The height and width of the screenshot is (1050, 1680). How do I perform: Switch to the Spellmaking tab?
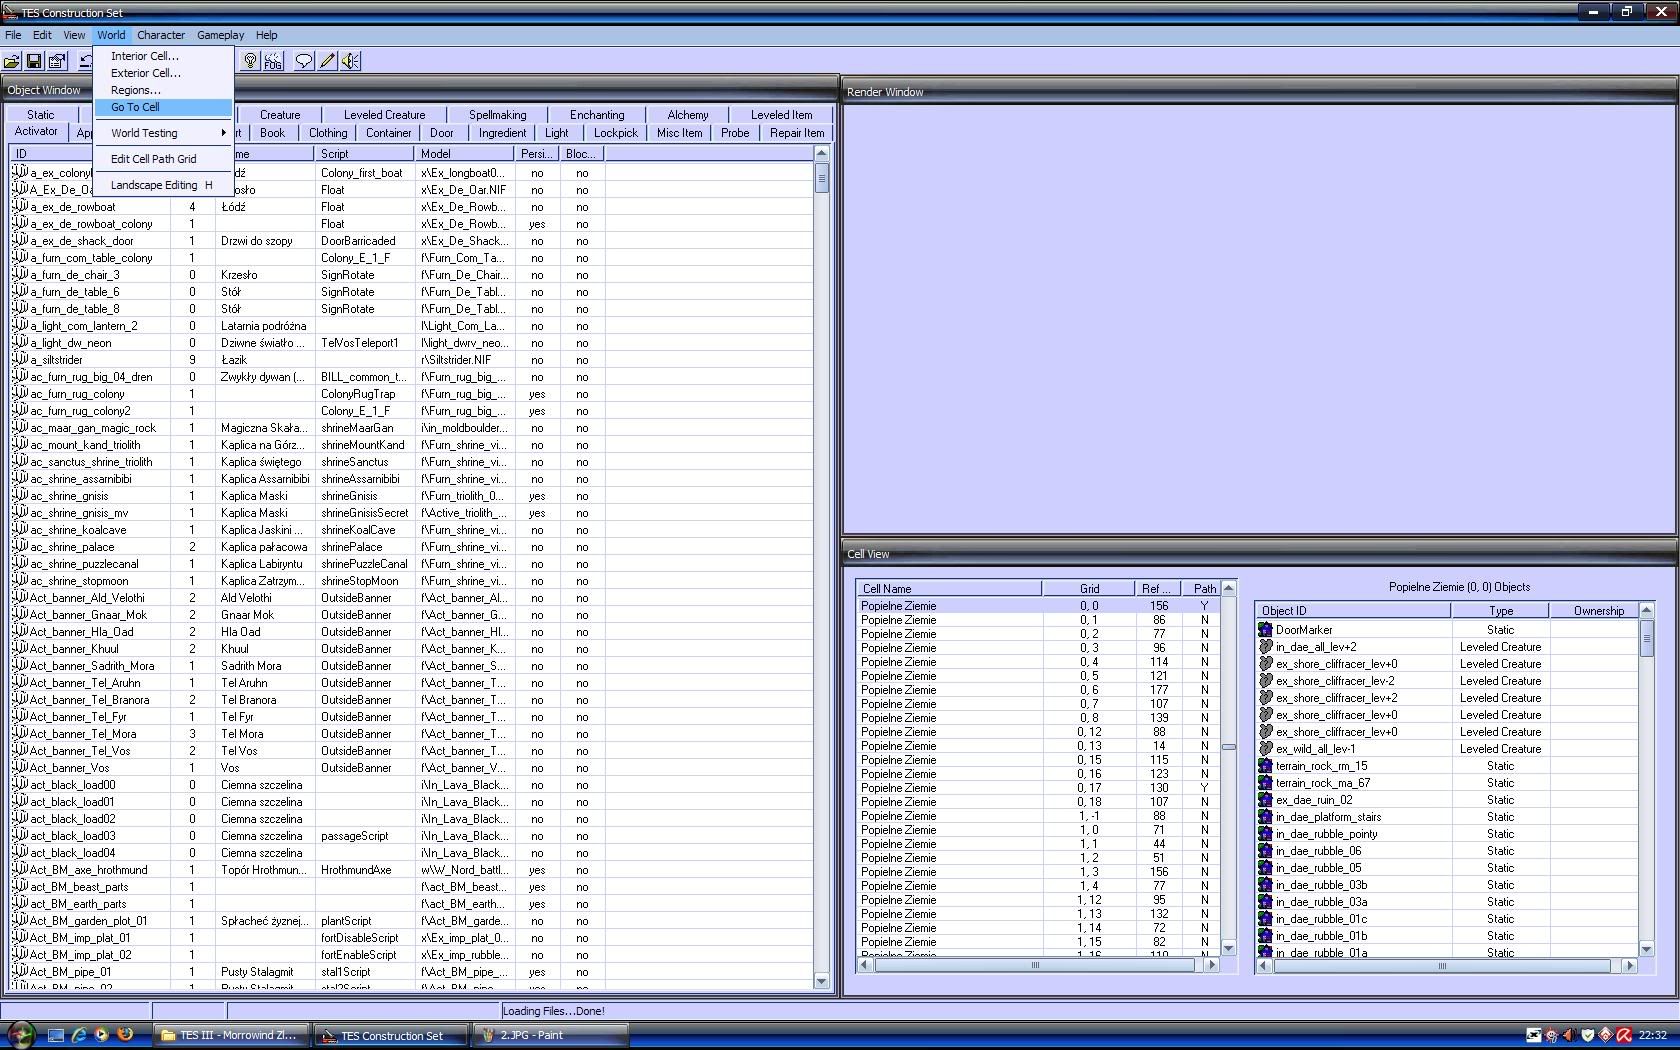pos(497,115)
